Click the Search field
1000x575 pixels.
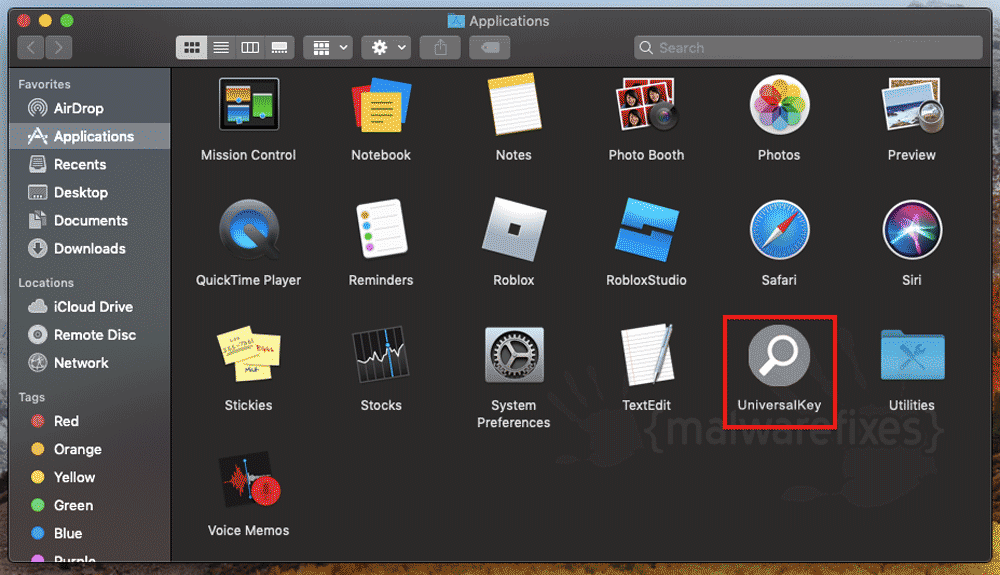click(808, 47)
